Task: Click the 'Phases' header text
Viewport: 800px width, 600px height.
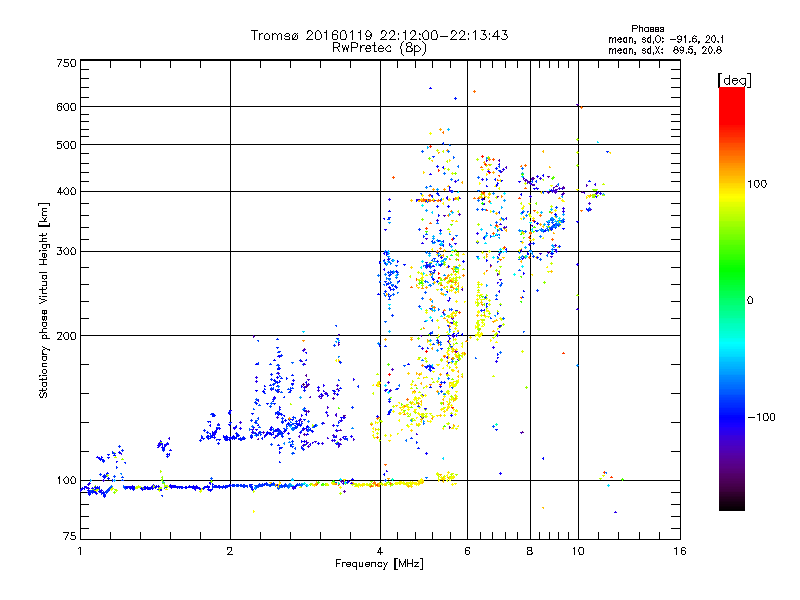Action: (x=647, y=29)
